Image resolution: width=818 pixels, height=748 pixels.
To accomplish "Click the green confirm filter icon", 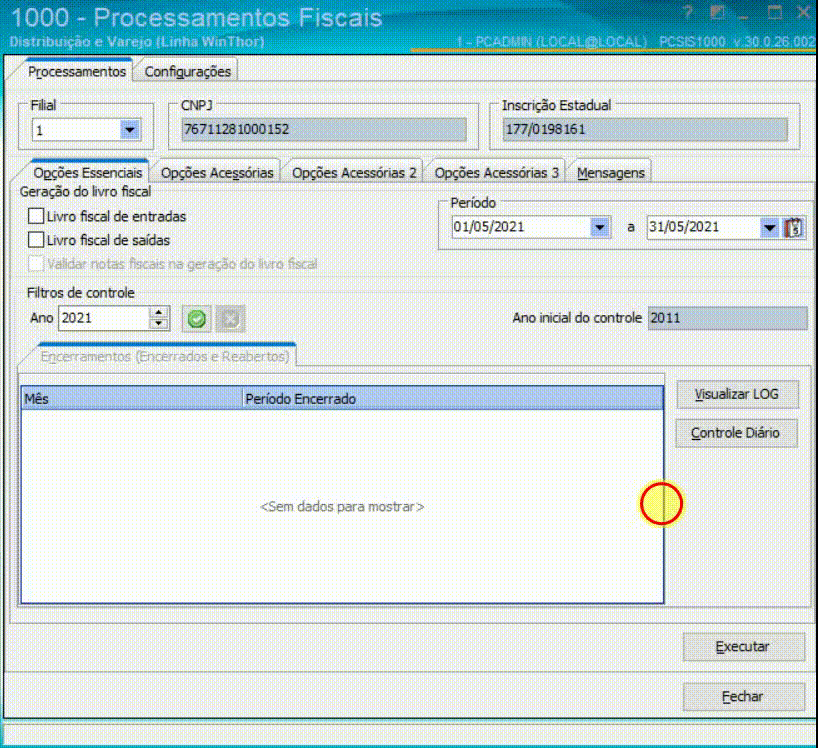I will tap(197, 319).
